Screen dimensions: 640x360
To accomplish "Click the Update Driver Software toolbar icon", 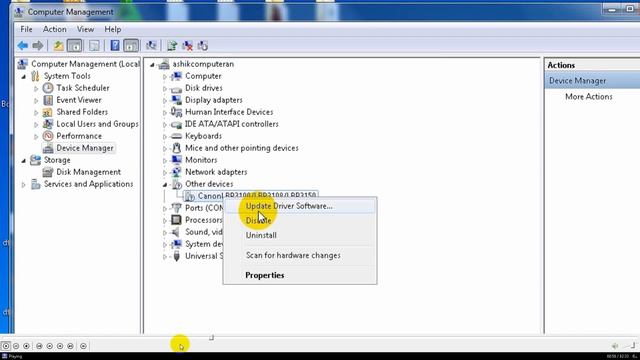I will 172,45.
